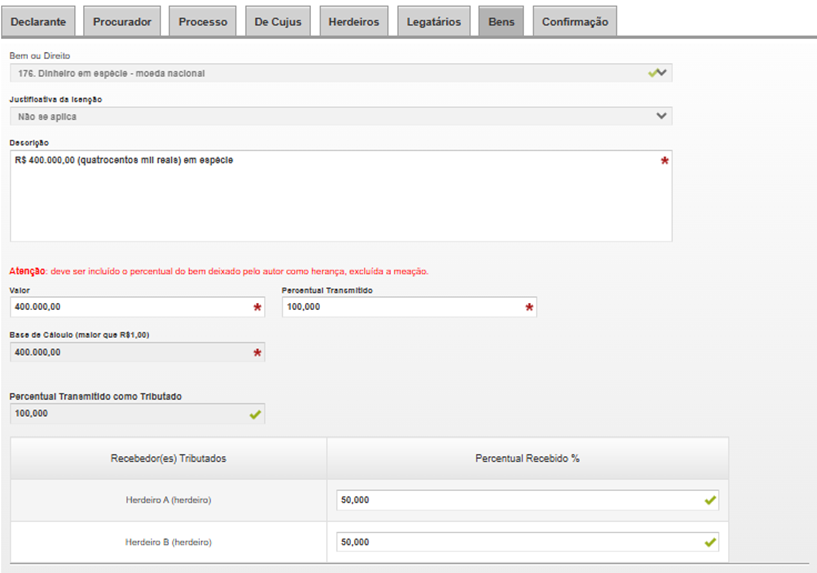
Task: Click the Valor input field
Action: coord(130,307)
